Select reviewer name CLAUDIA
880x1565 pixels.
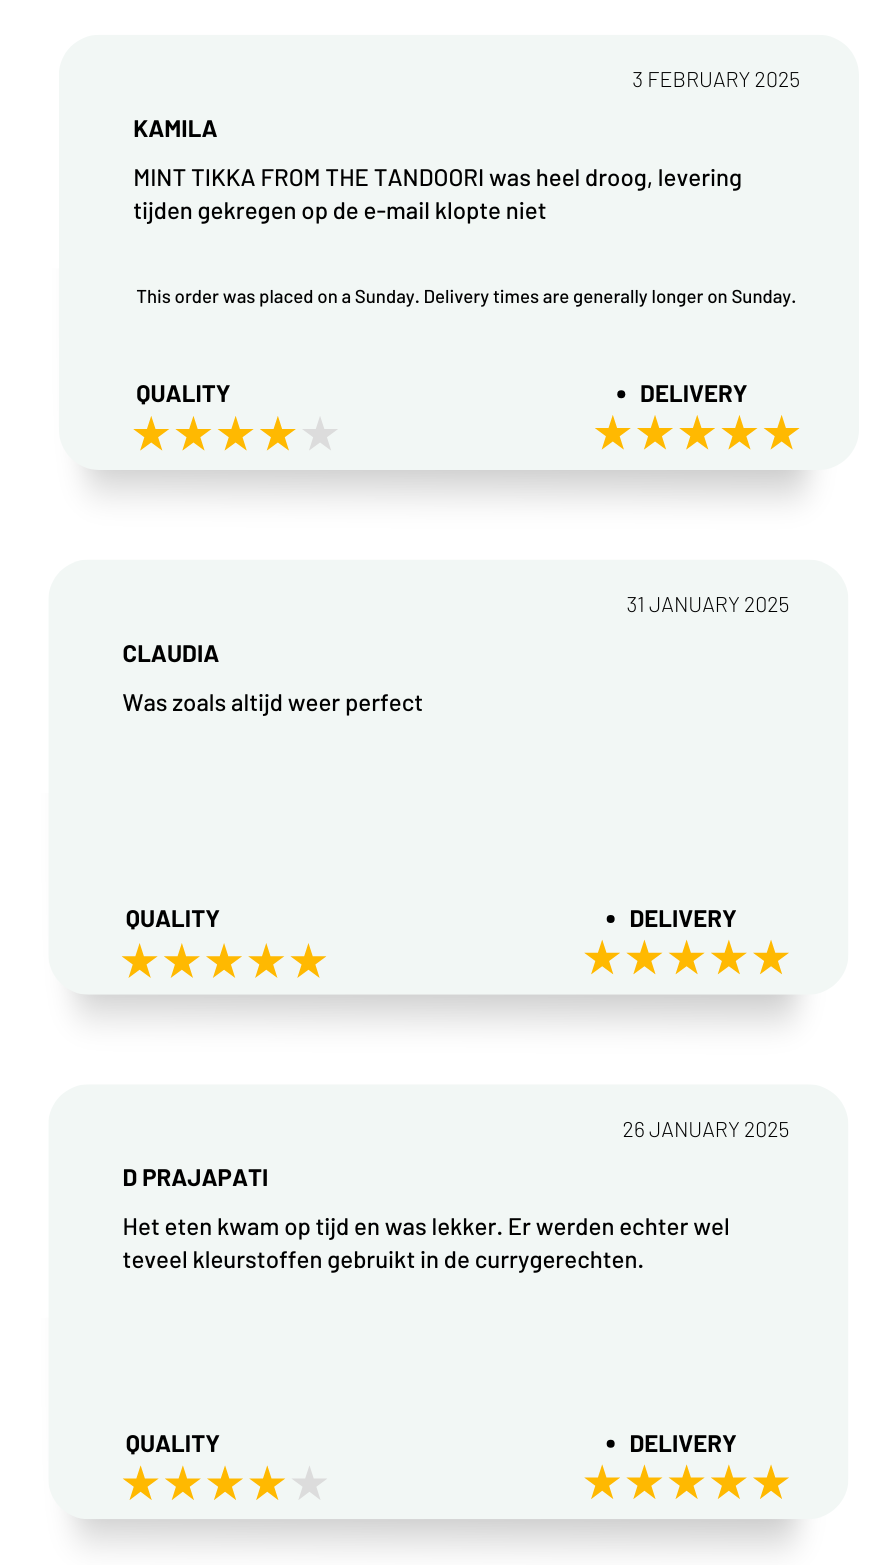(171, 654)
